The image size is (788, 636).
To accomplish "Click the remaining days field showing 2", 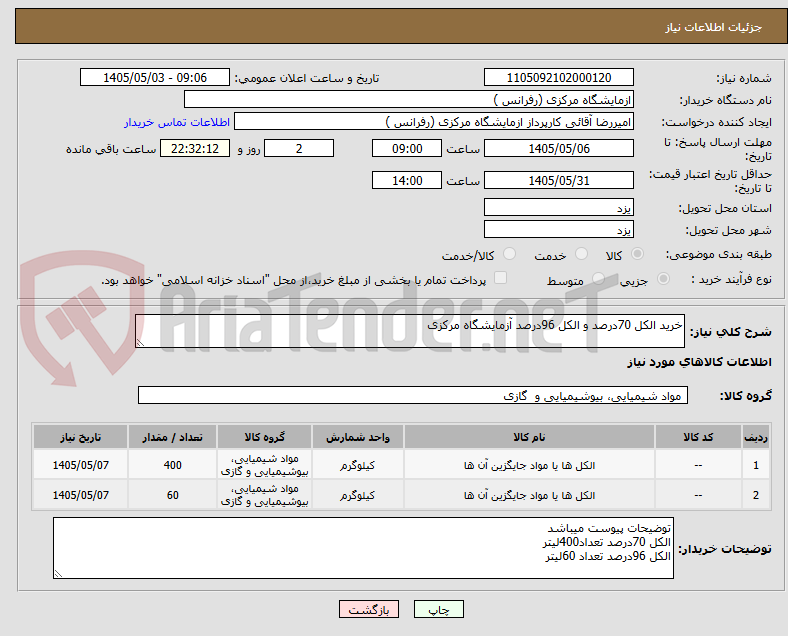I will click(299, 149).
